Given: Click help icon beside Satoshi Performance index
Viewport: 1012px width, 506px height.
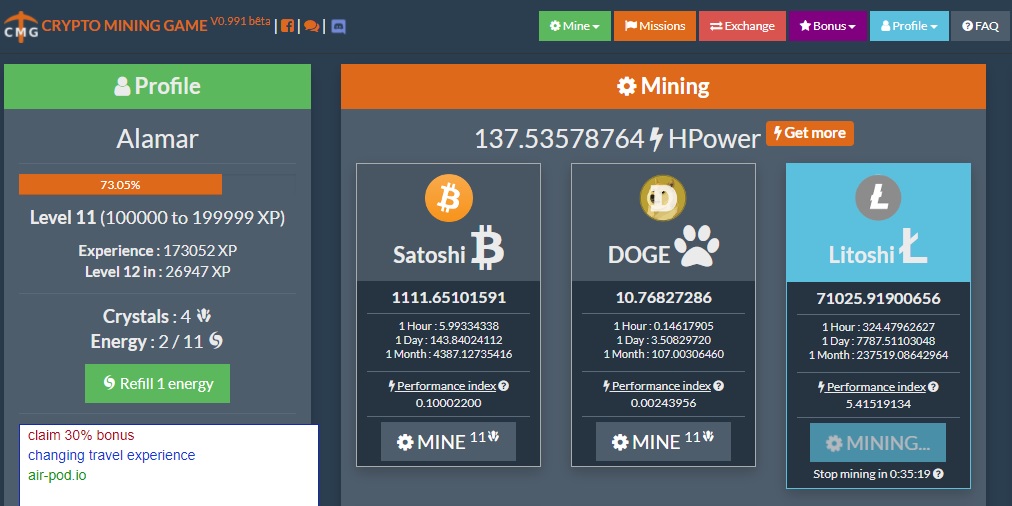Looking at the screenshot, I should tap(504, 386).
